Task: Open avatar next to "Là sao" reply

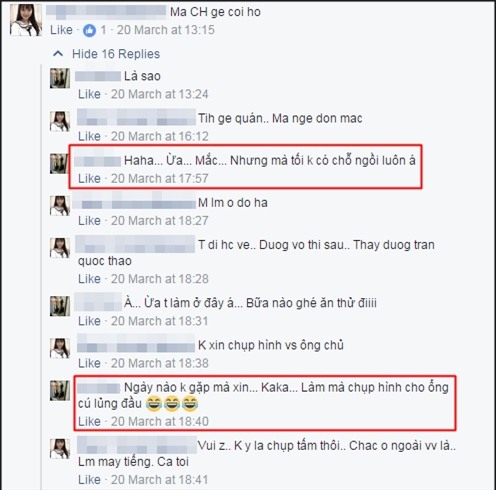Action: point(60,78)
